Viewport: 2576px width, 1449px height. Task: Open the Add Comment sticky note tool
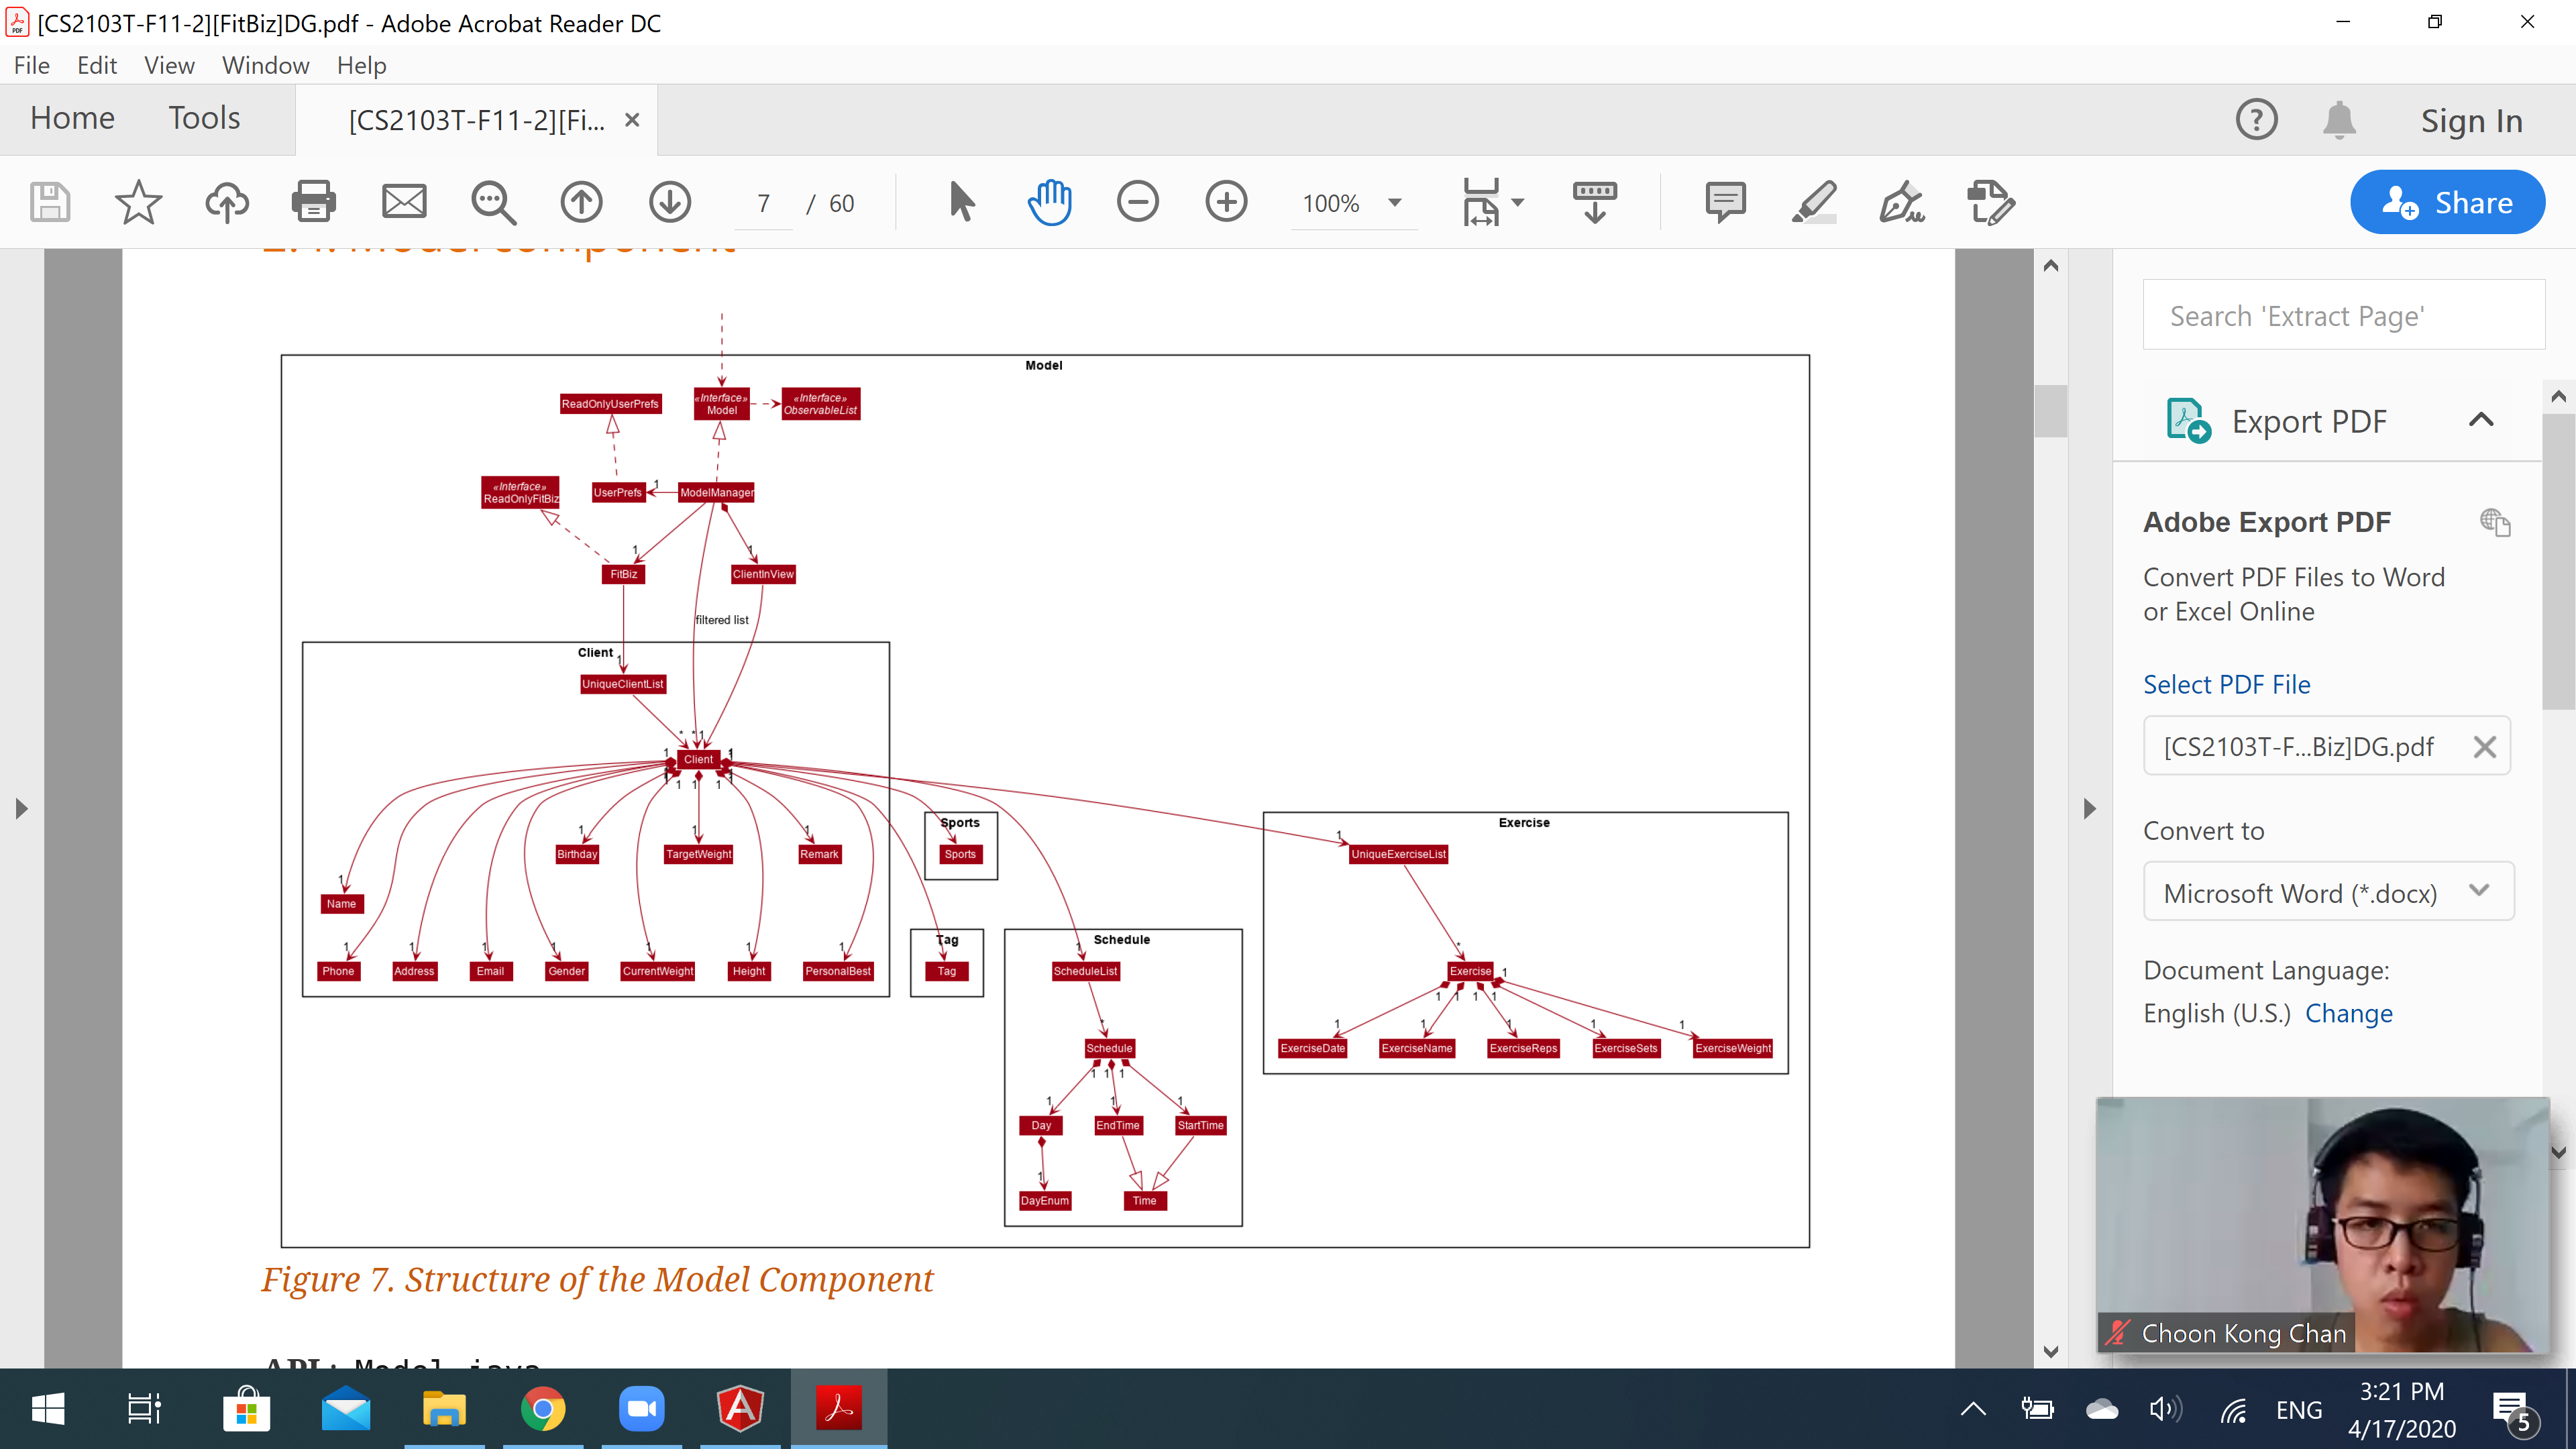click(1725, 202)
